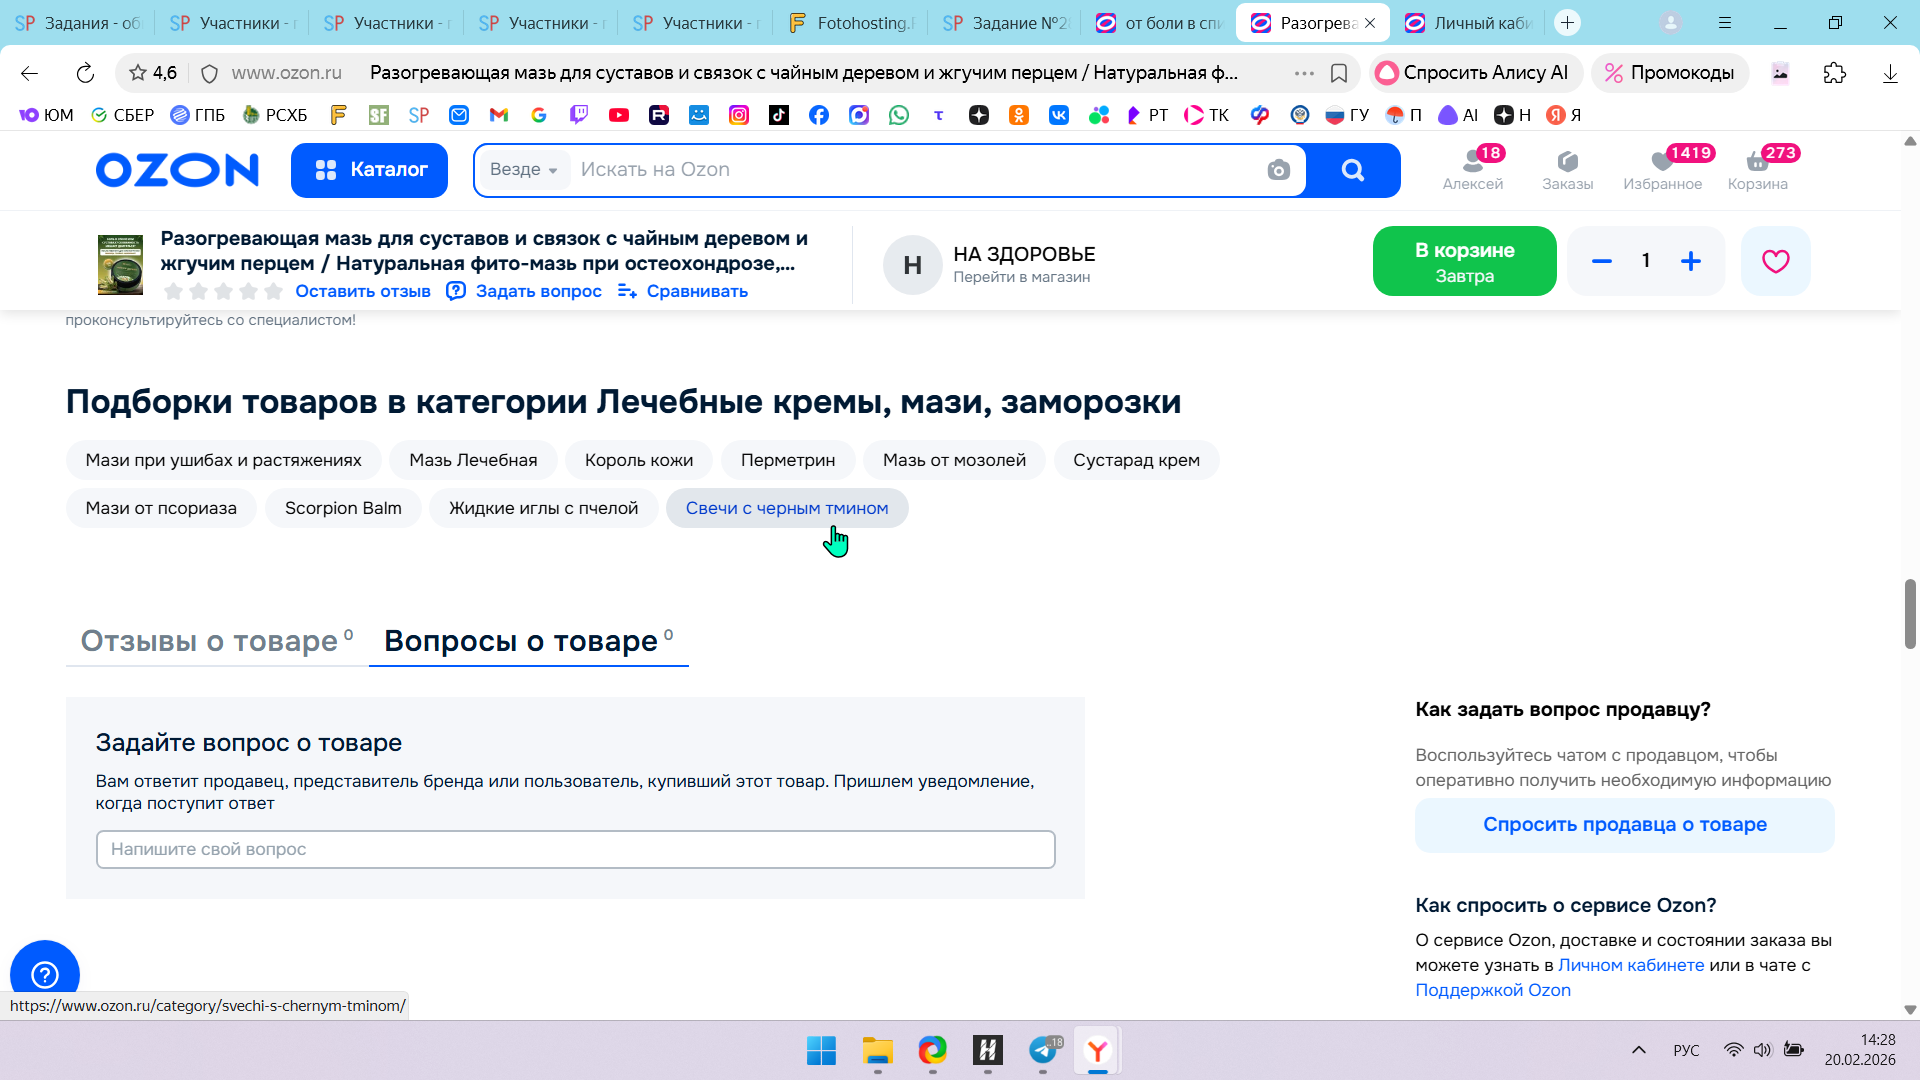Click the Напишите свой вопрос input field
Viewport: 1920px width, 1080px height.
[575, 849]
